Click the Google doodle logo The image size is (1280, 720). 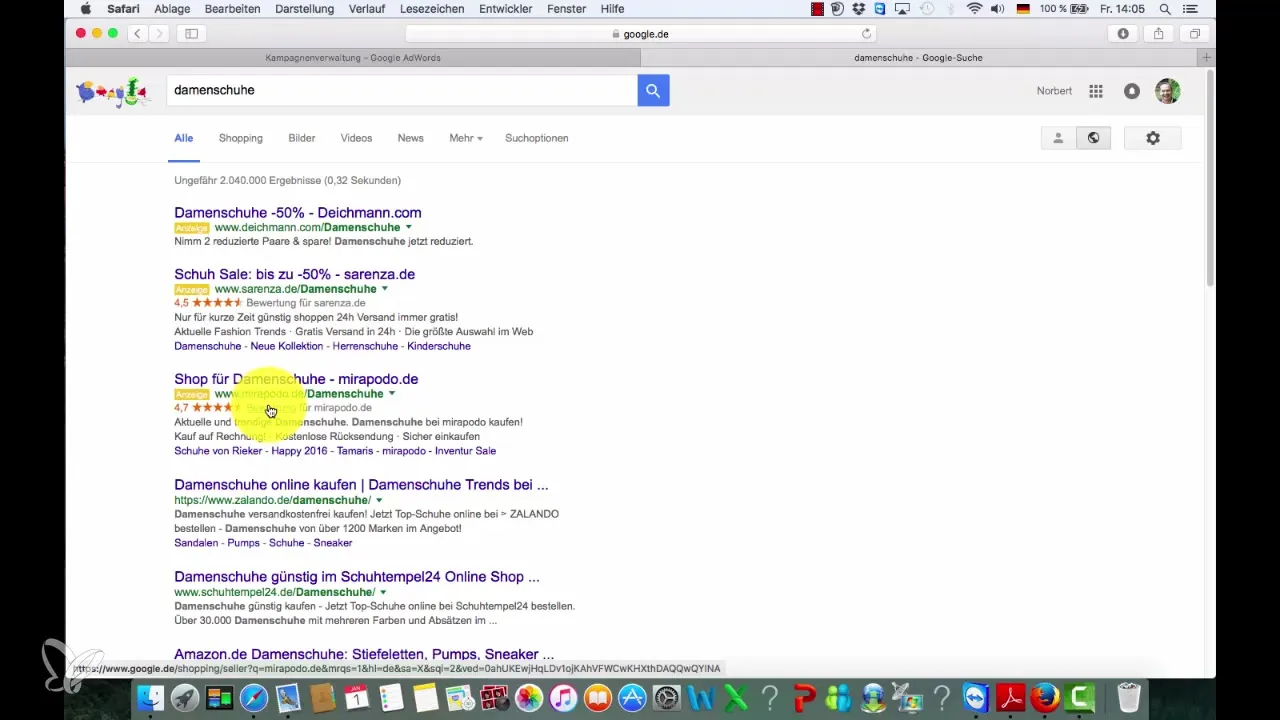coord(112,92)
